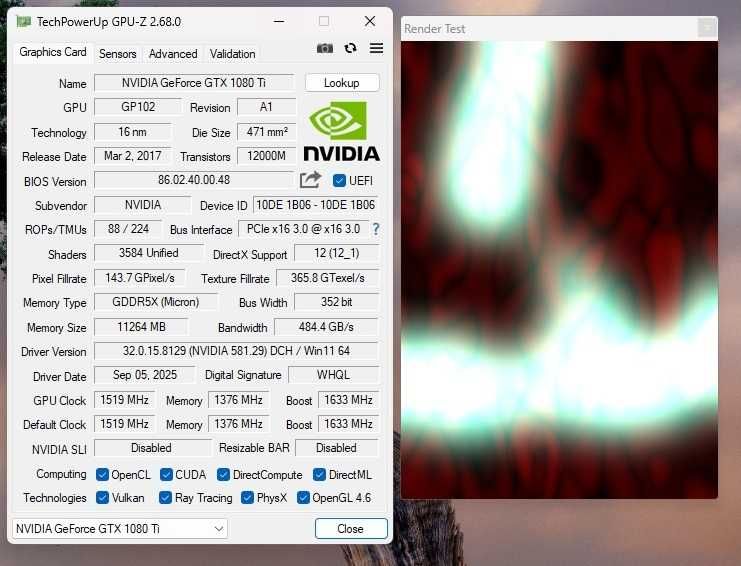Click the Release Date value Mar 2, 2017

[133, 156]
